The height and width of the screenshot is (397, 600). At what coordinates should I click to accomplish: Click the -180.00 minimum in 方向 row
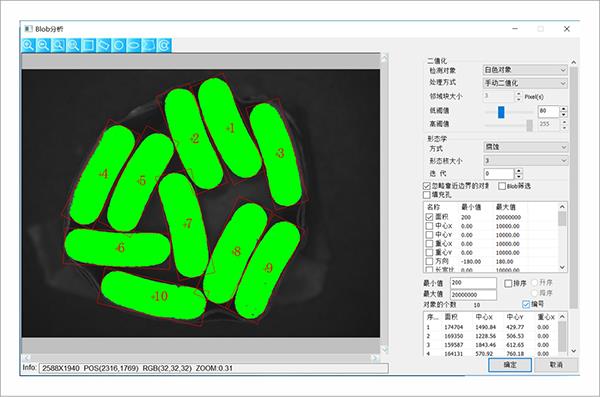coord(471,261)
